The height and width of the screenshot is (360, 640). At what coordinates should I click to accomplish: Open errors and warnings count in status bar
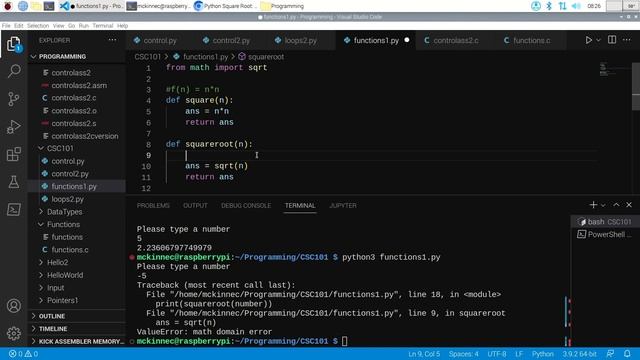[x=23, y=354]
